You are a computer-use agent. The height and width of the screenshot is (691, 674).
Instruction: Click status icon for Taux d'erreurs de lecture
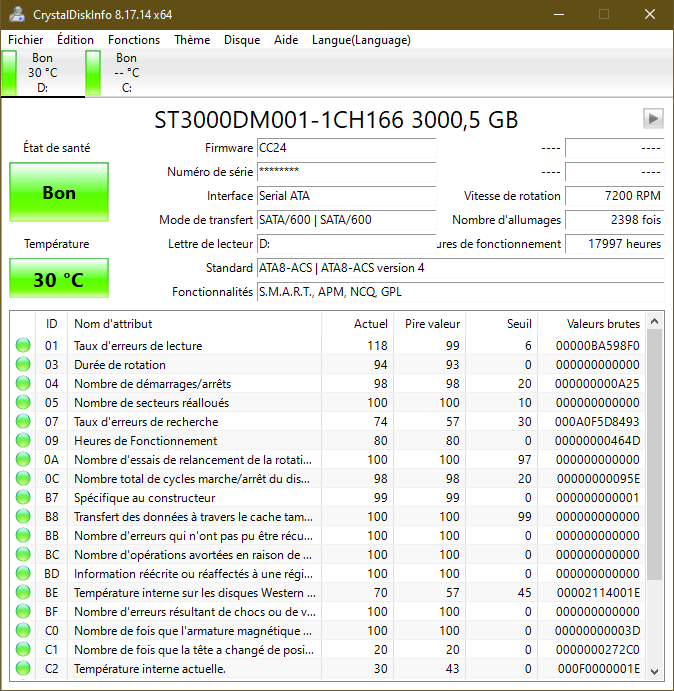22,346
